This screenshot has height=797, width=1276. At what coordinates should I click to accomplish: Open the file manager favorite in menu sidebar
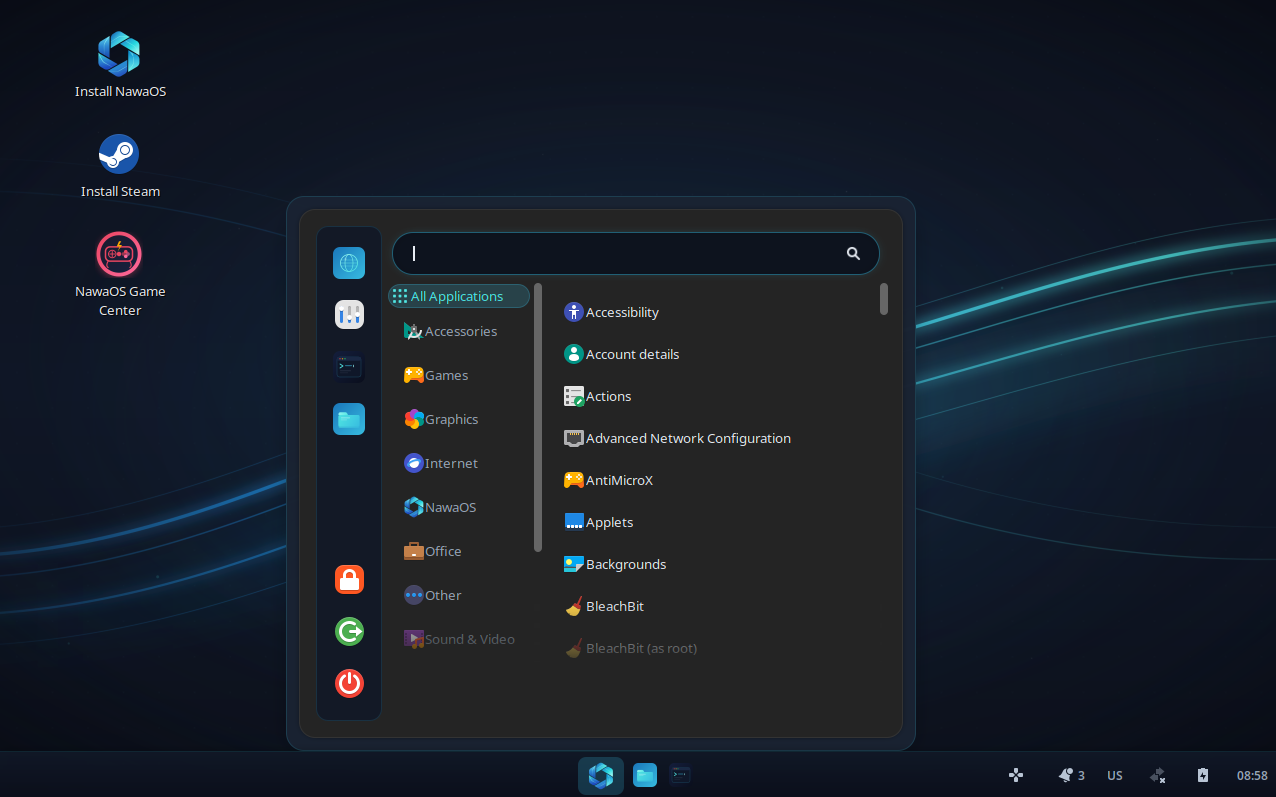click(x=349, y=419)
